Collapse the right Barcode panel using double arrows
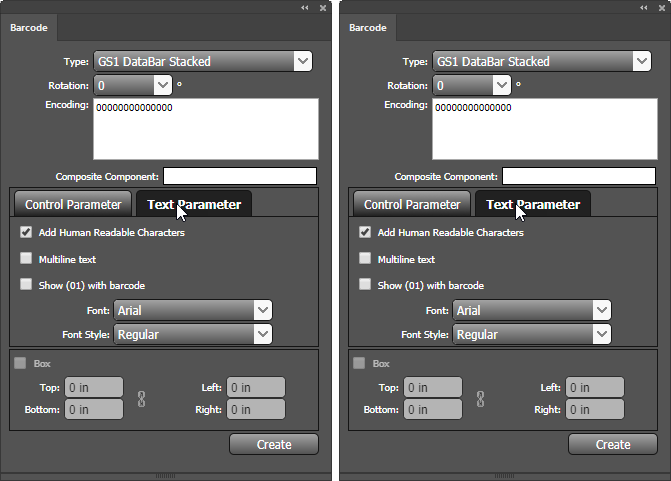This screenshot has width=671, height=481. [644, 7]
